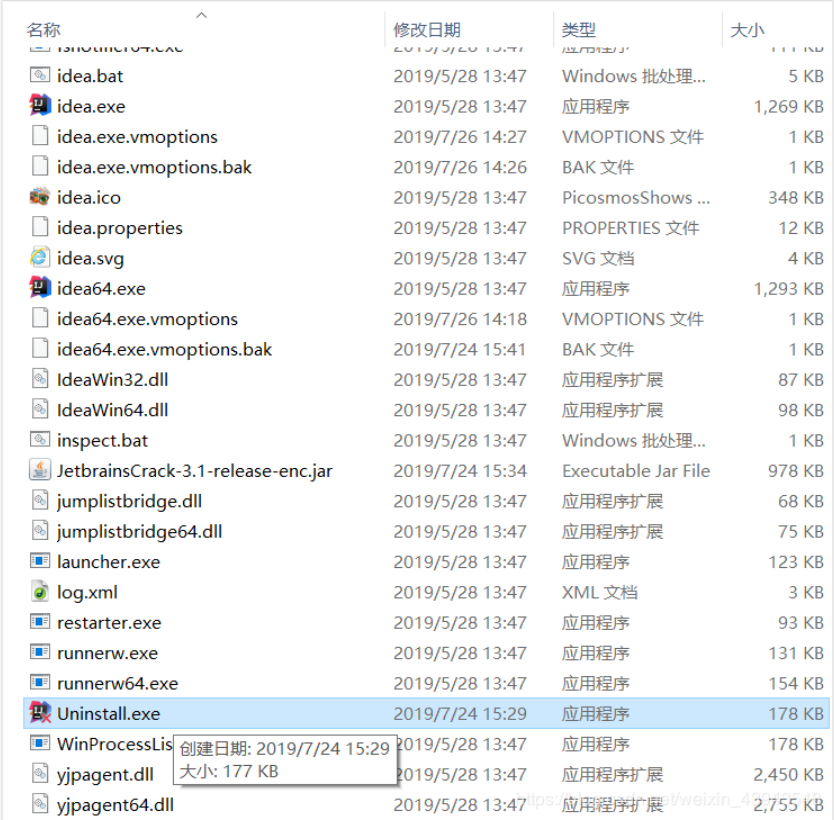
Task: Click the idea64.exe.vmoptions file icon
Action: pyautogui.click(x=40, y=318)
